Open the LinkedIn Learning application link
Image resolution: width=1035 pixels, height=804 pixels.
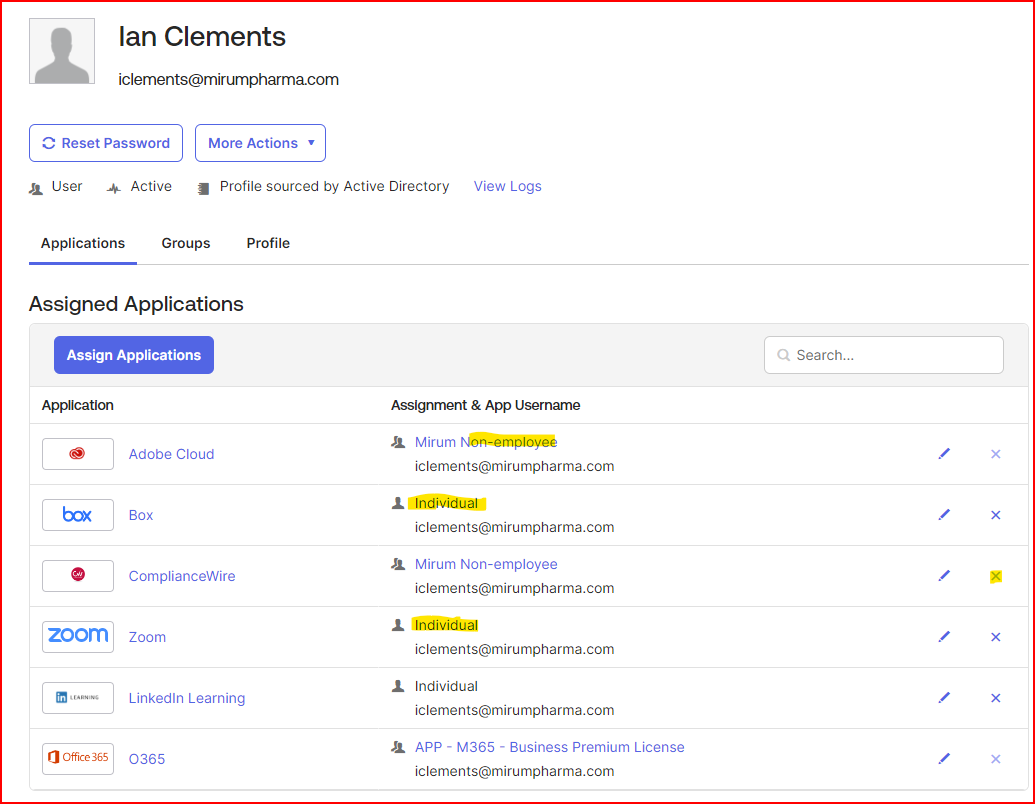click(187, 698)
